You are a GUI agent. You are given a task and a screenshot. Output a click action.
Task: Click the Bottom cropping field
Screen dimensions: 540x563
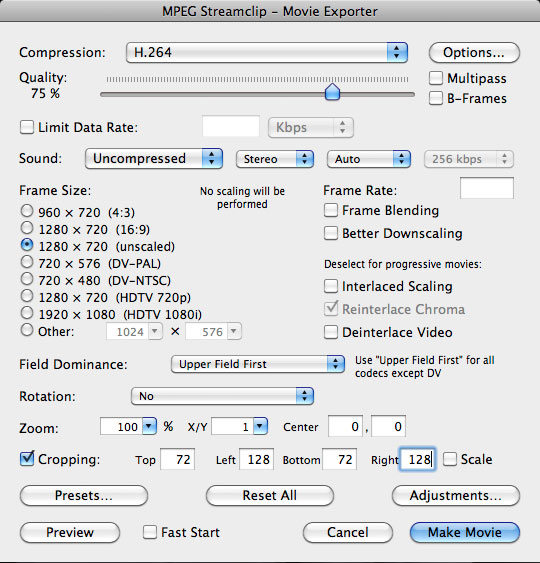pos(340,459)
